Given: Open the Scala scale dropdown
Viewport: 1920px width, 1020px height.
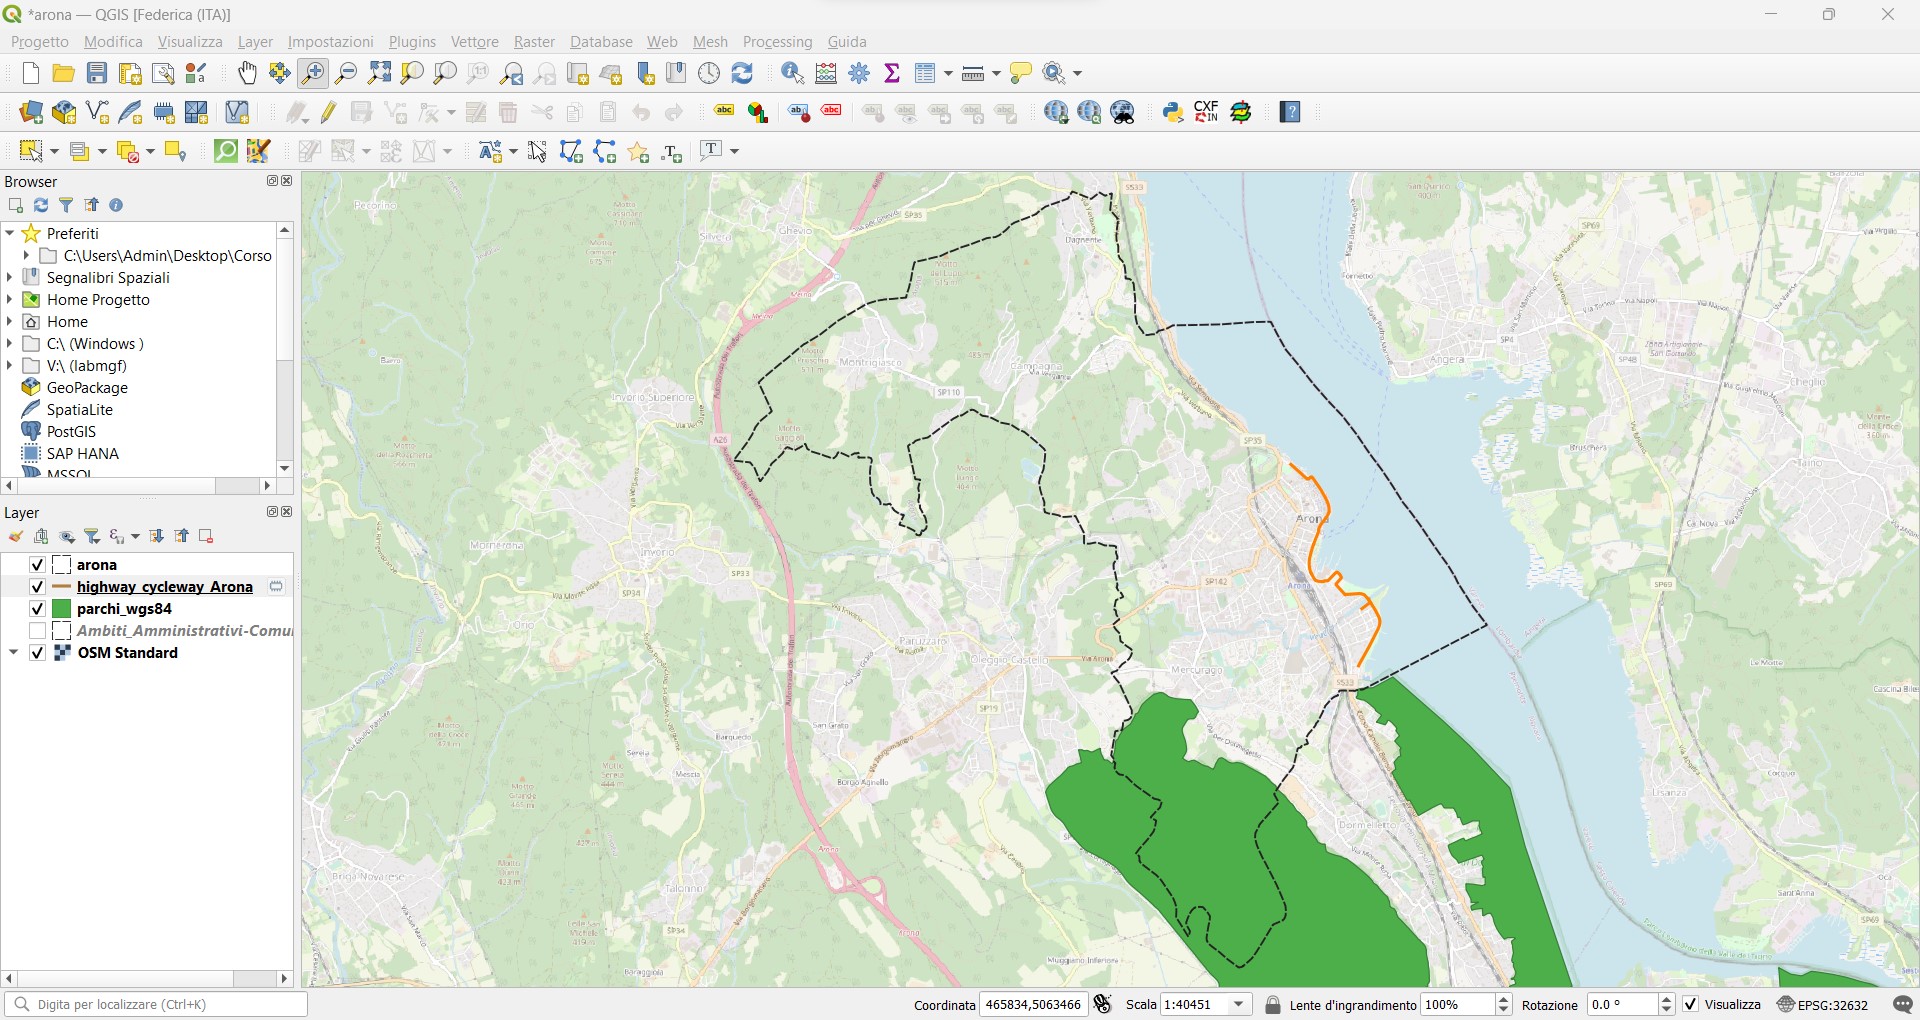Looking at the screenshot, I should [x=1240, y=1005].
